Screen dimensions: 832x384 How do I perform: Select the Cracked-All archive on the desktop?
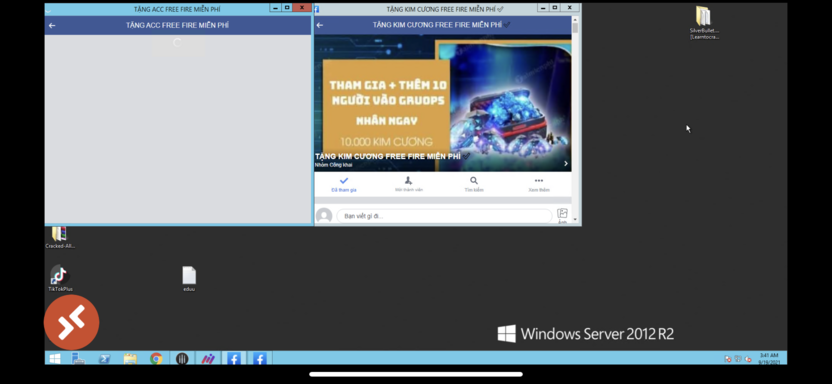[59, 237]
